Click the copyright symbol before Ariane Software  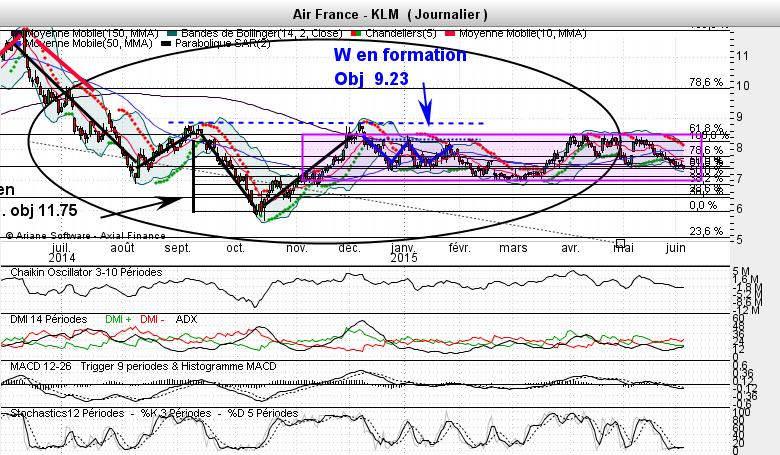click(9, 235)
